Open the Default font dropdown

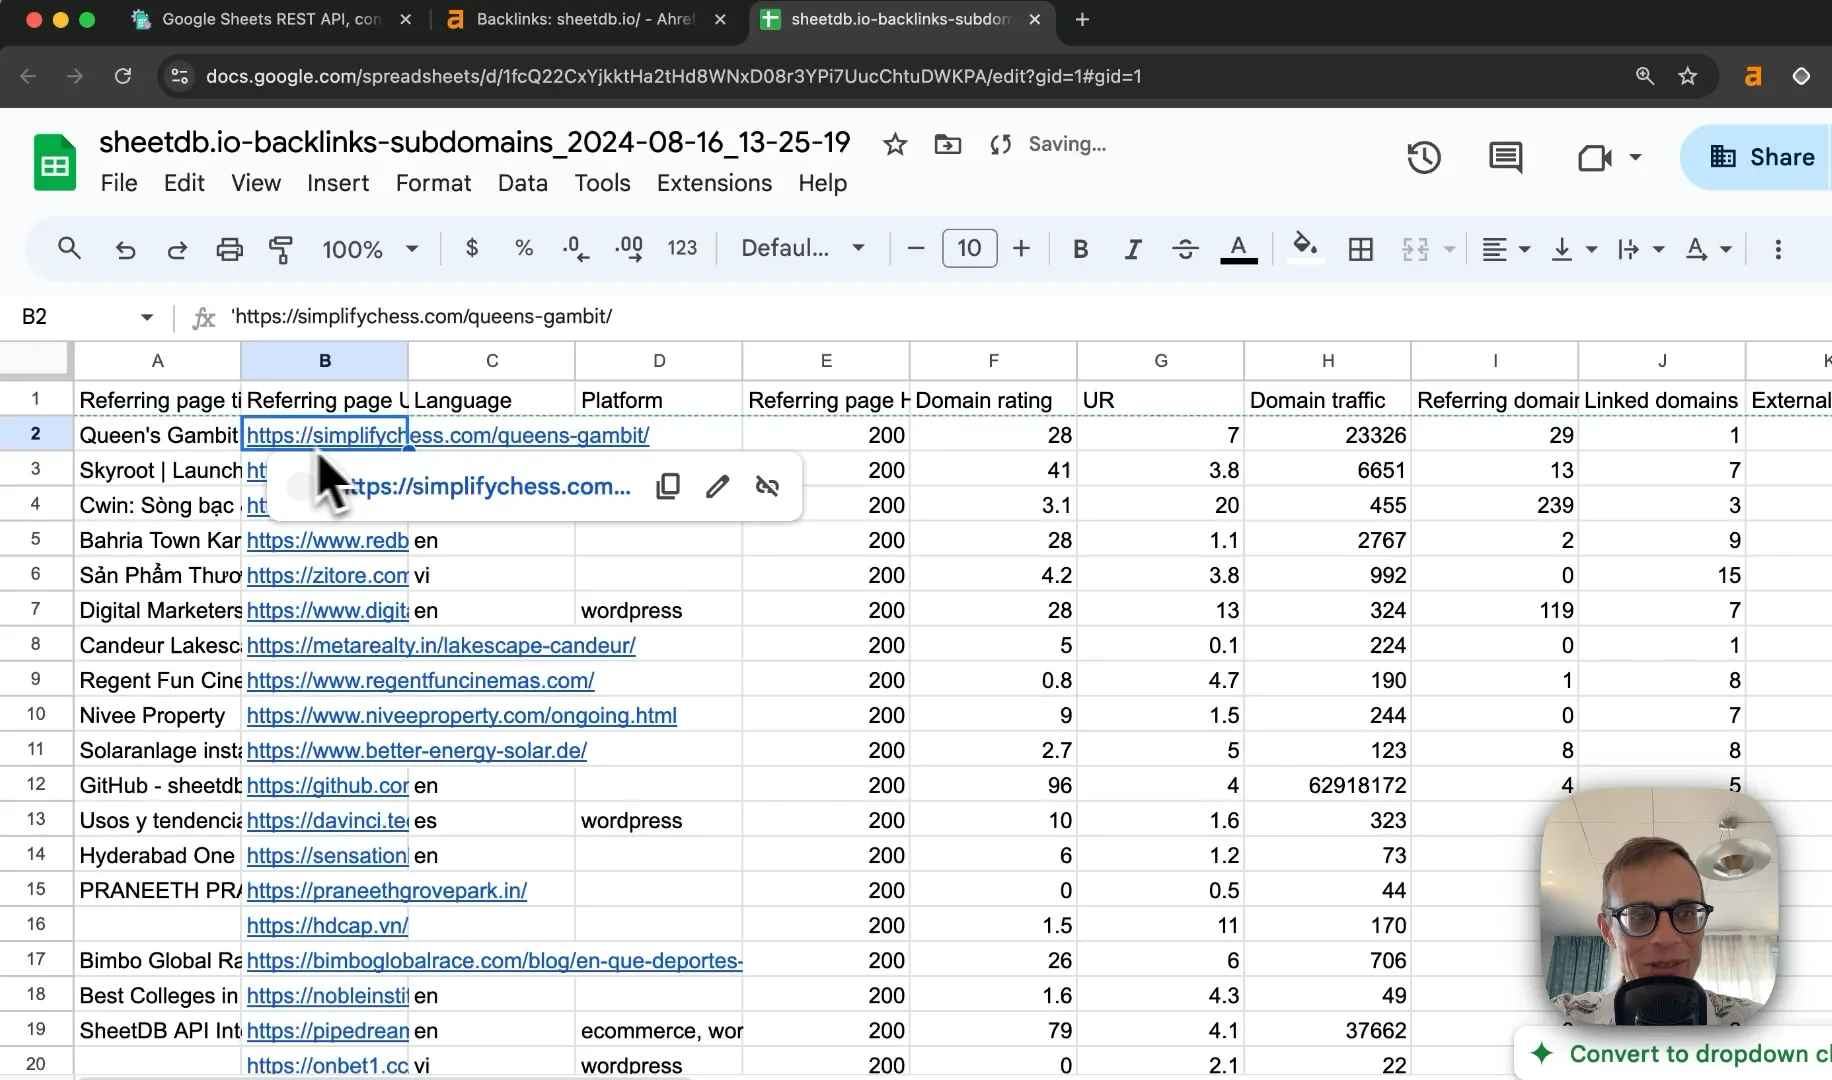(x=802, y=248)
